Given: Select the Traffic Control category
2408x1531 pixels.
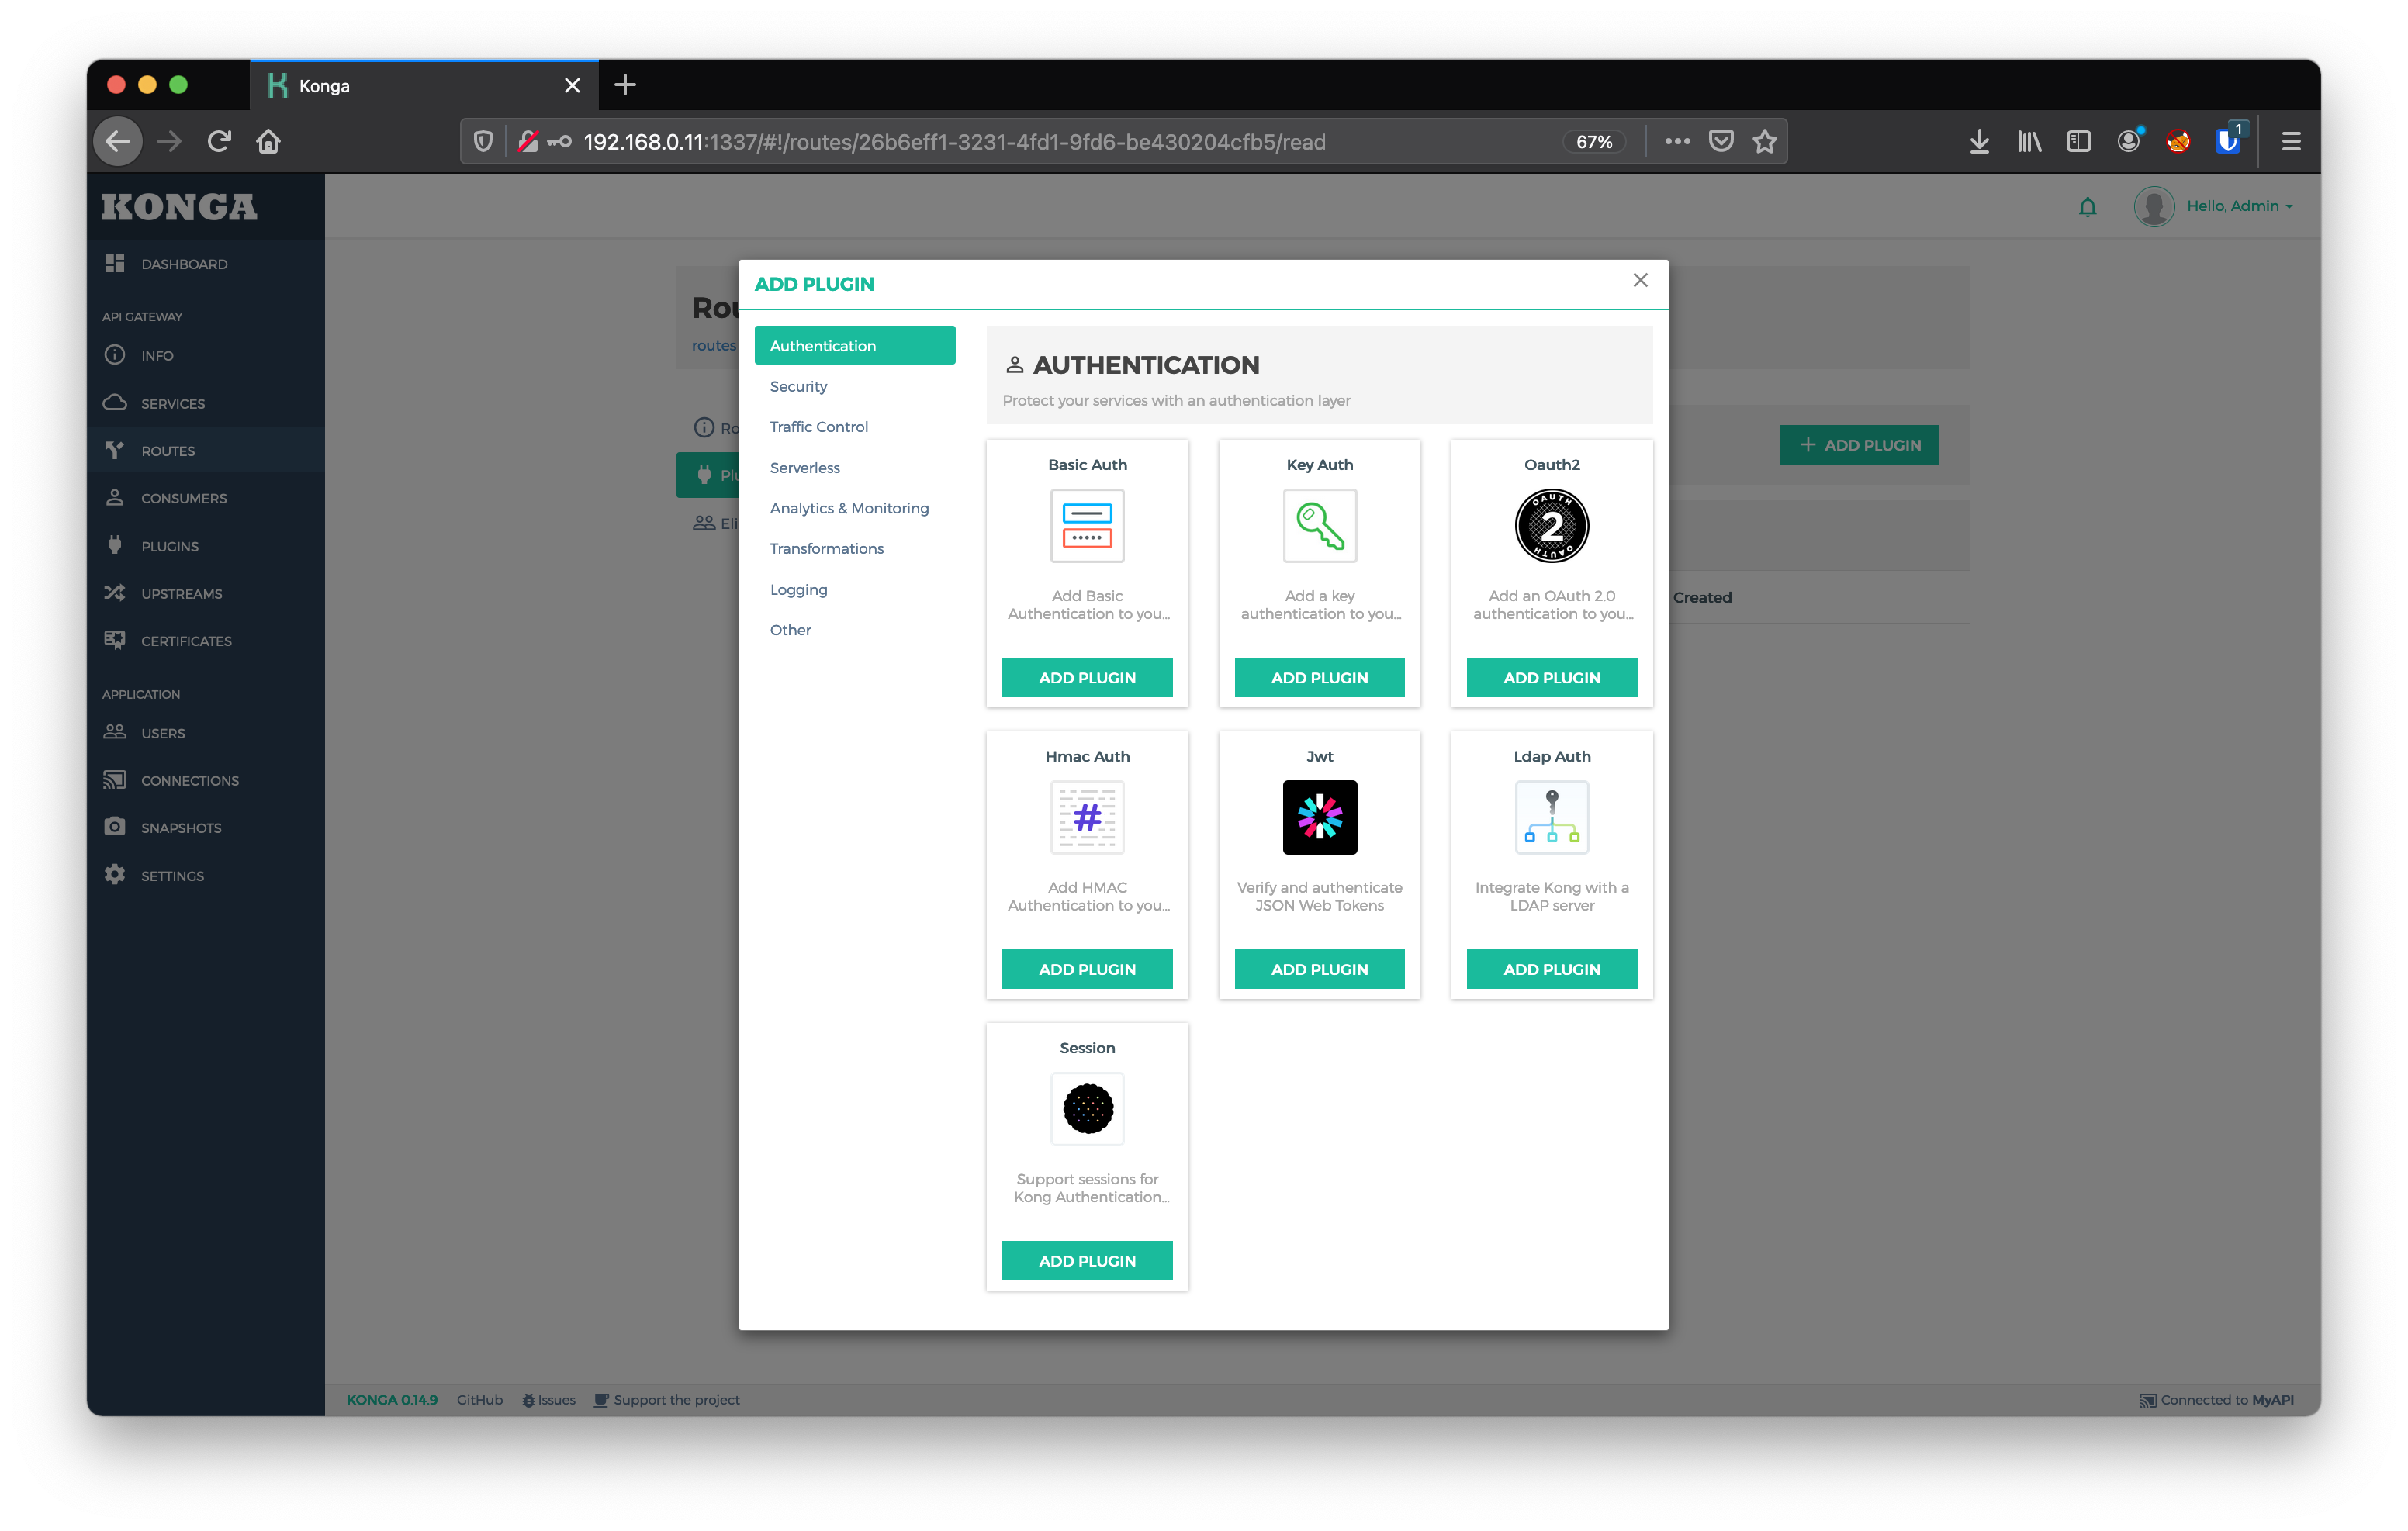Looking at the screenshot, I should tap(818, 427).
